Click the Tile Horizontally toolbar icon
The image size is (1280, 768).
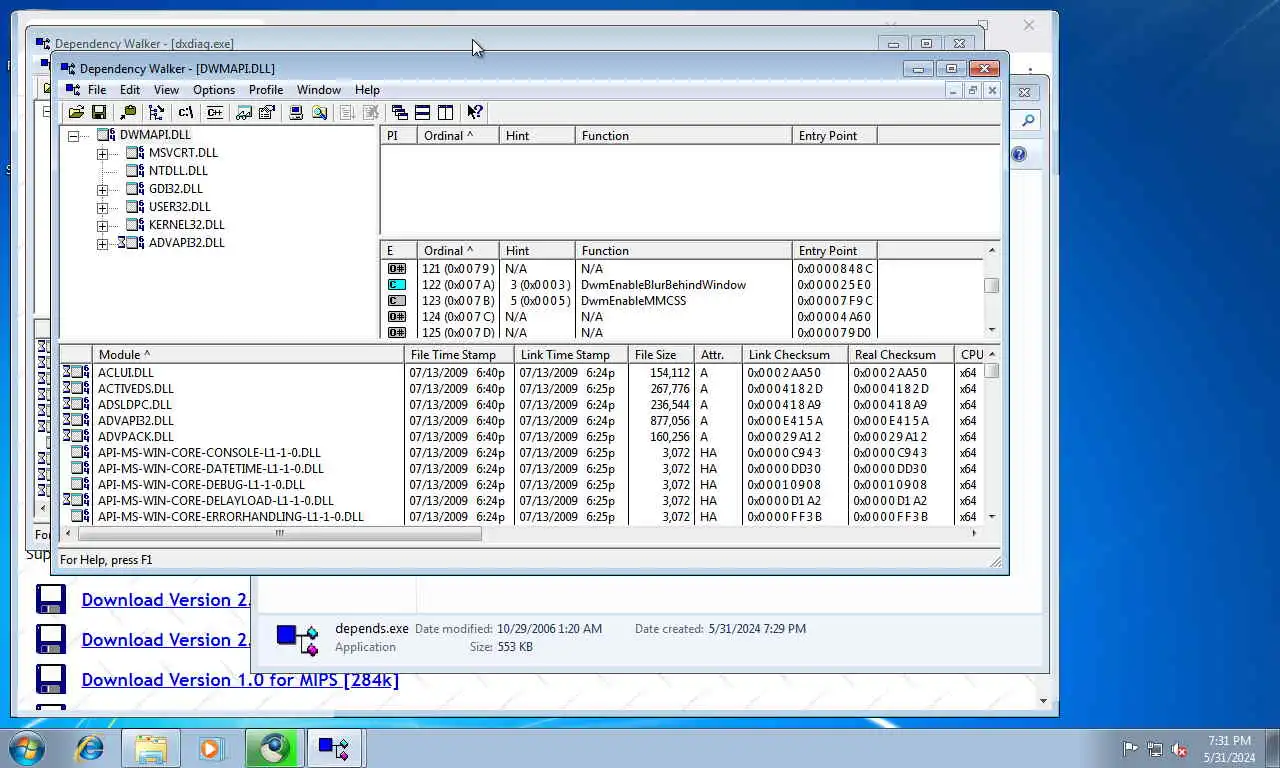(423, 113)
